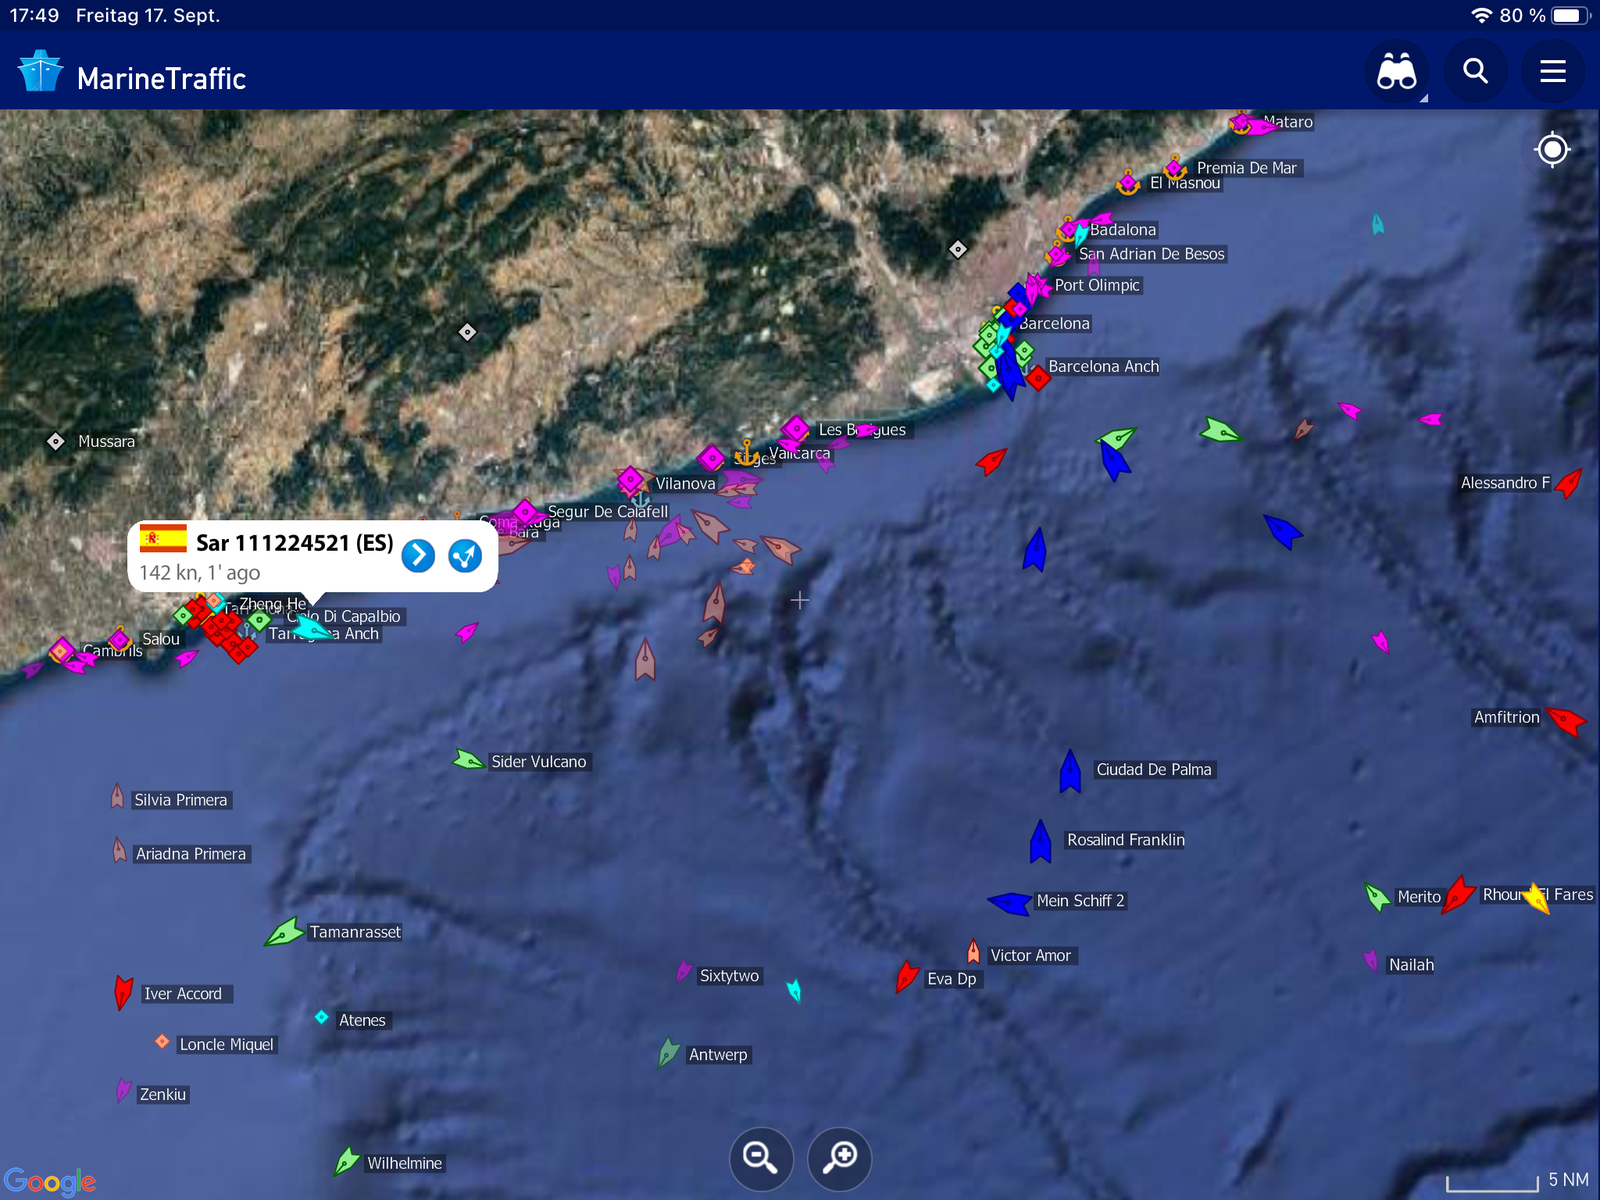The width and height of the screenshot is (1600, 1200).
Task: Tap the Les Botigues port marker
Action: click(x=796, y=430)
